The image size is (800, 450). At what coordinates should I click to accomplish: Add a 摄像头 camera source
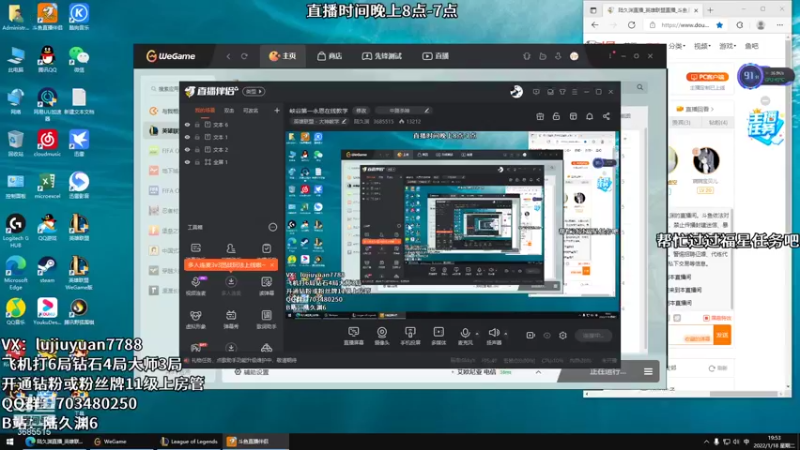point(382,336)
